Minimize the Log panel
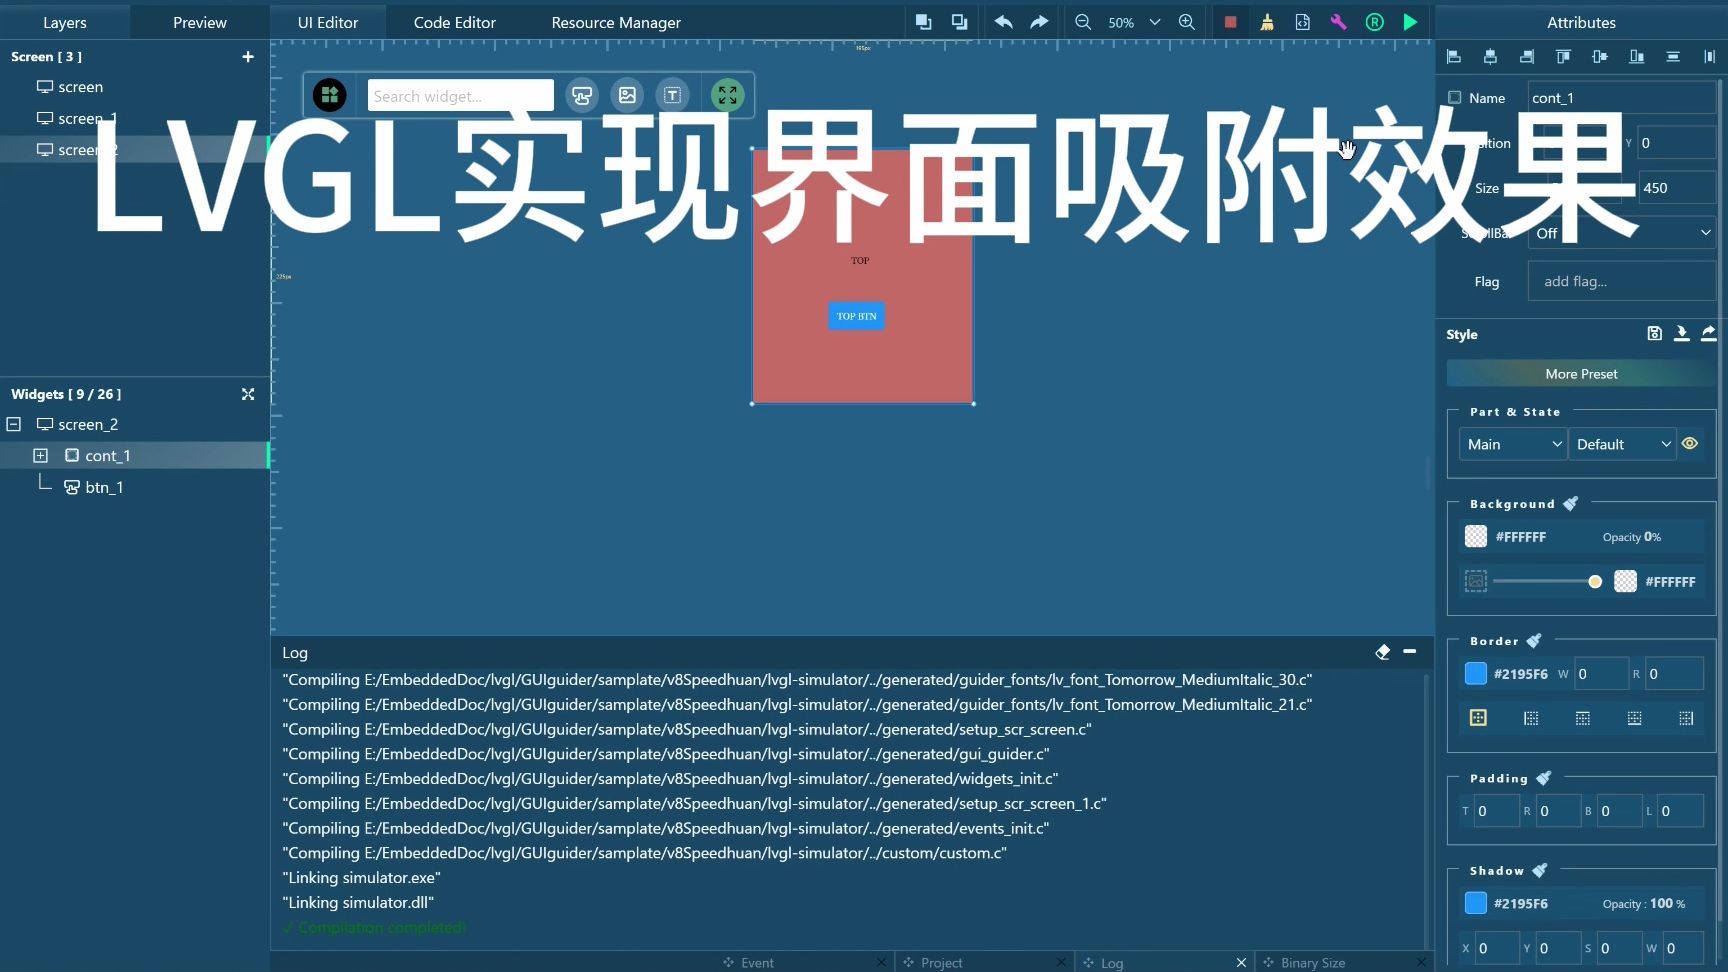 point(1410,651)
